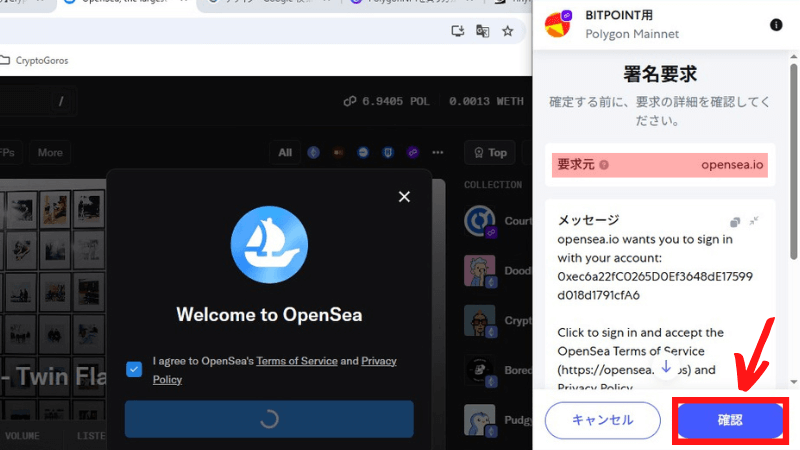
Task: Open the Doodles collection avatar
Action: 480,270
